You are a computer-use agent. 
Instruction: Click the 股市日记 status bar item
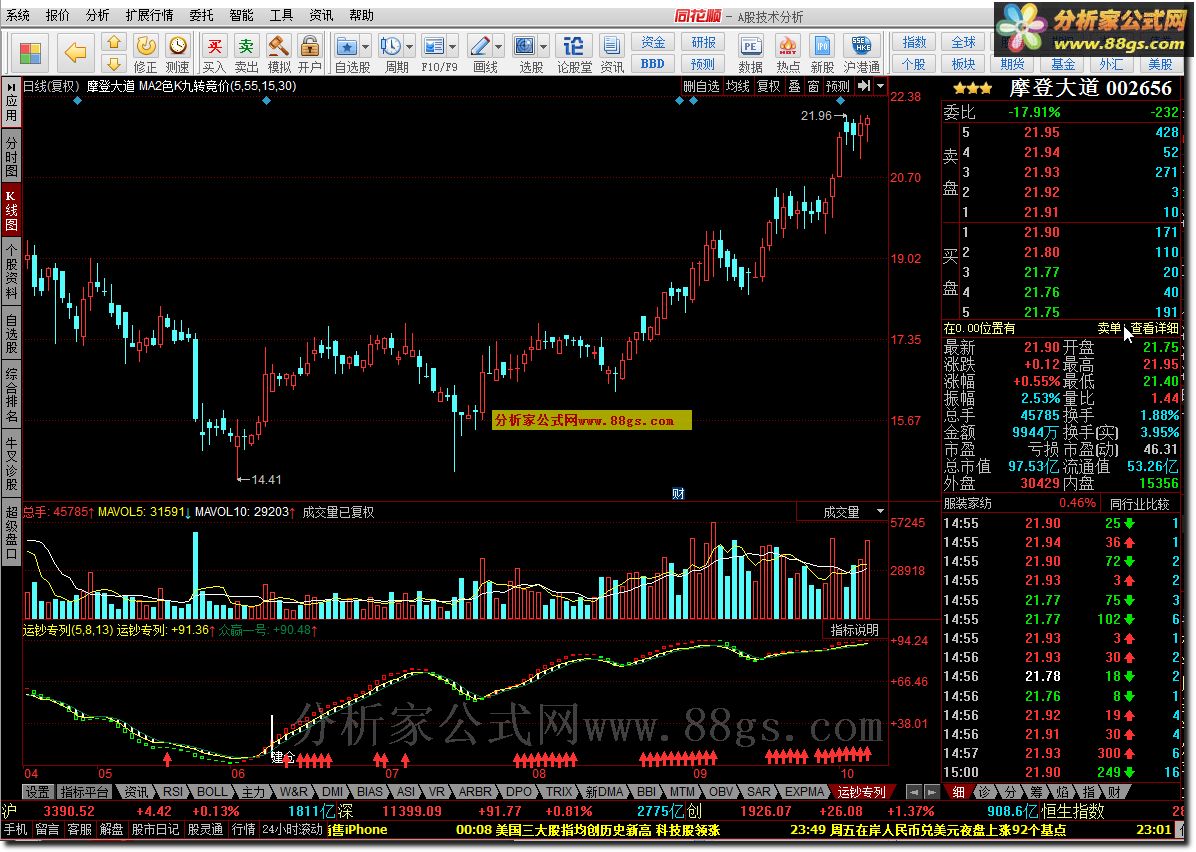[x=156, y=829]
